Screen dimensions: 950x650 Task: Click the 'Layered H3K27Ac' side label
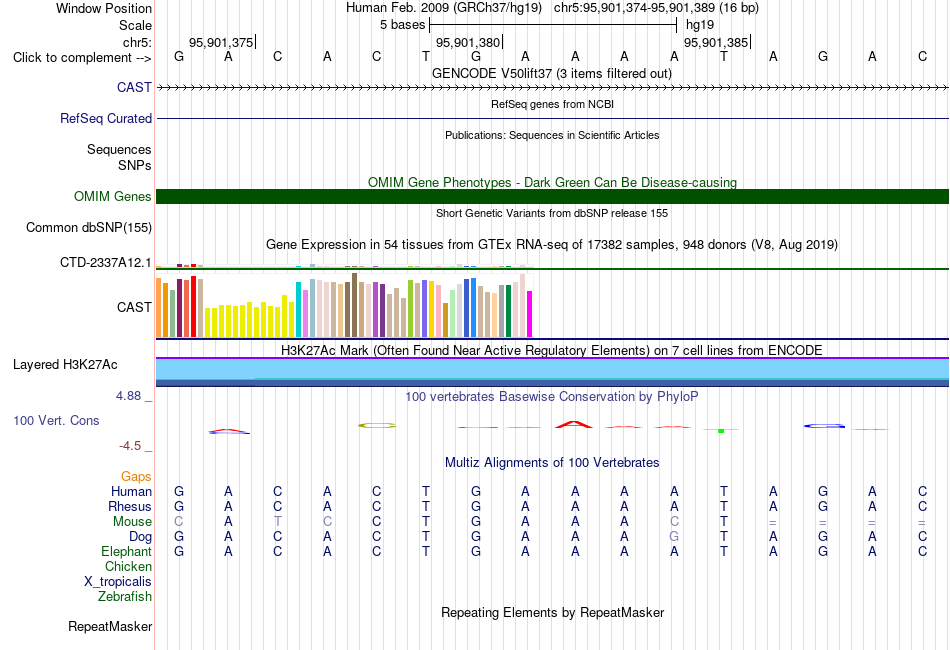[65, 365]
